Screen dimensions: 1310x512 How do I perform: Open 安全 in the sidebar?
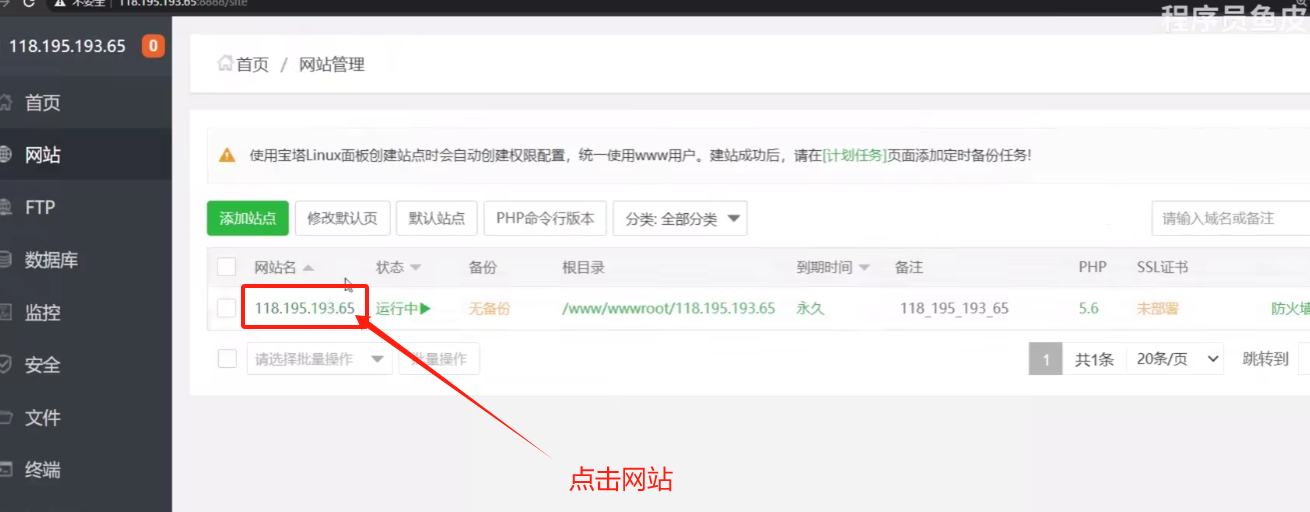(x=42, y=365)
